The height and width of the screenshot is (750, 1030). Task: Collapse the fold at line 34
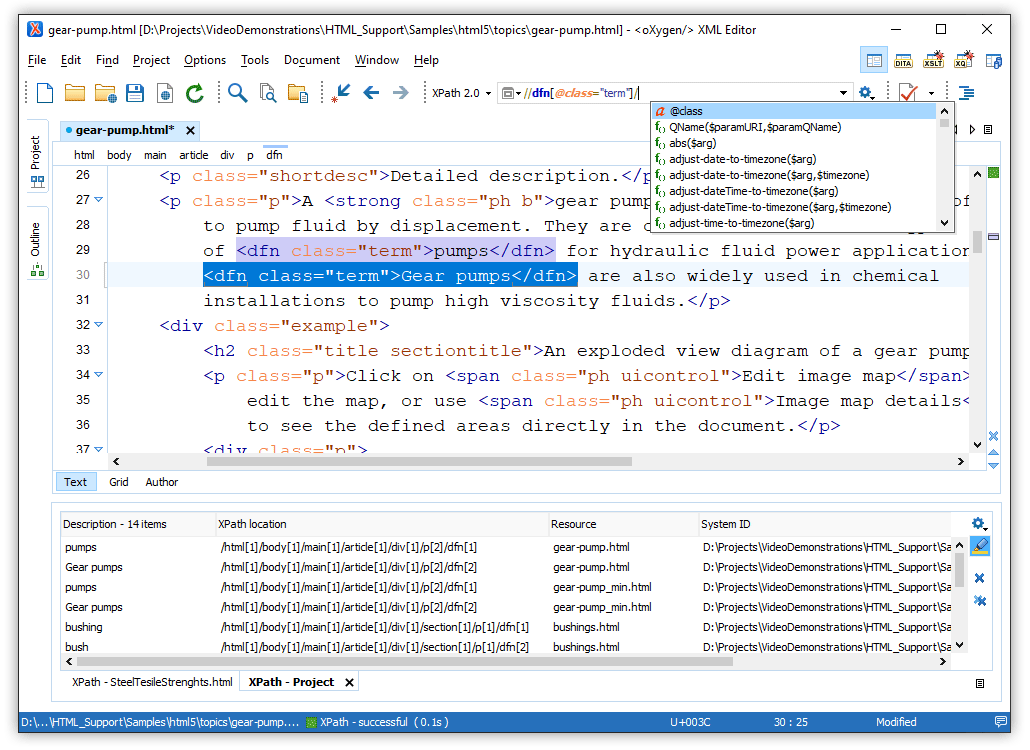pos(99,374)
